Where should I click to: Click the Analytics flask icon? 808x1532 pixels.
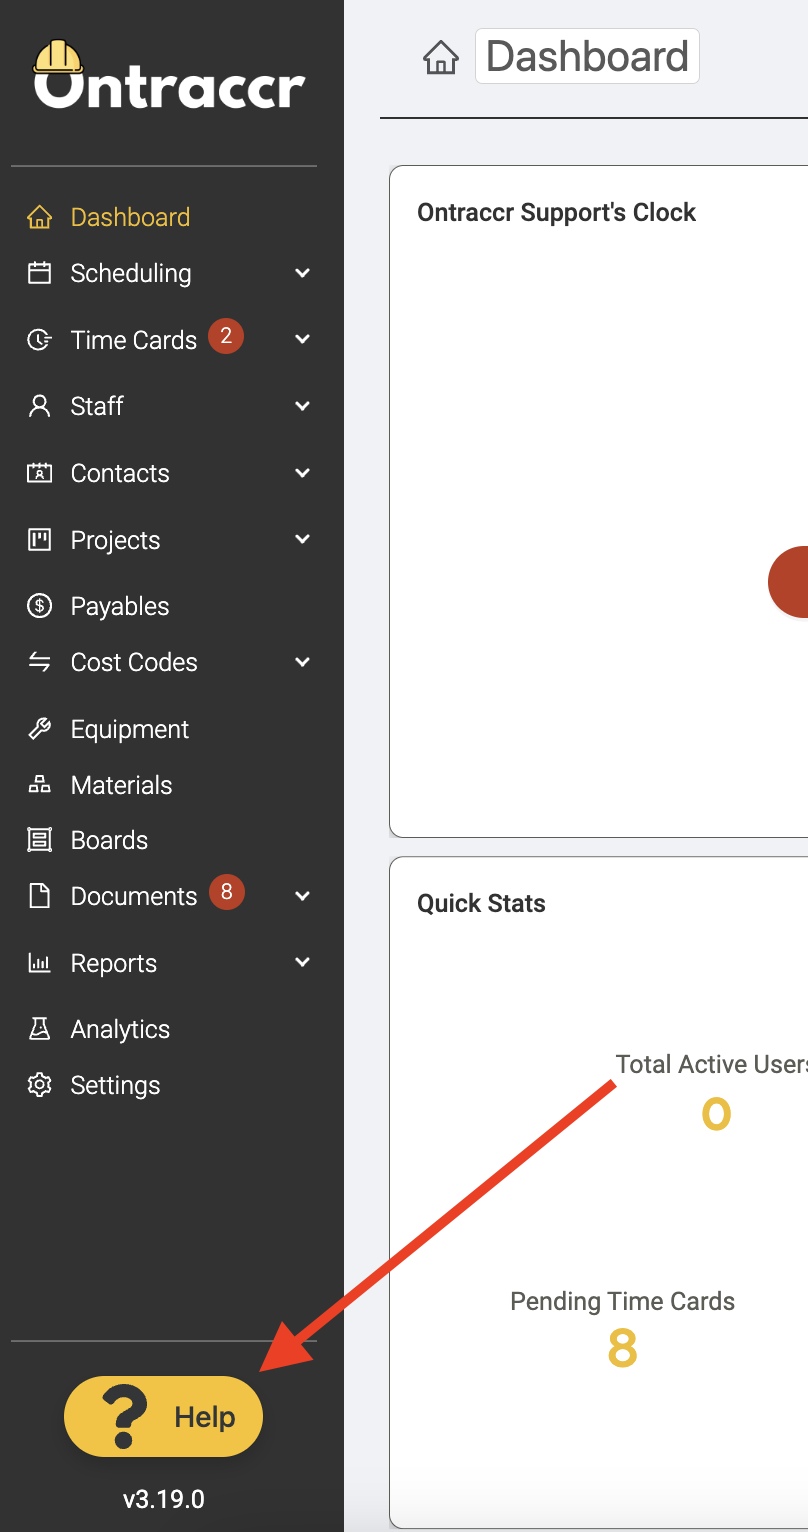click(39, 1029)
